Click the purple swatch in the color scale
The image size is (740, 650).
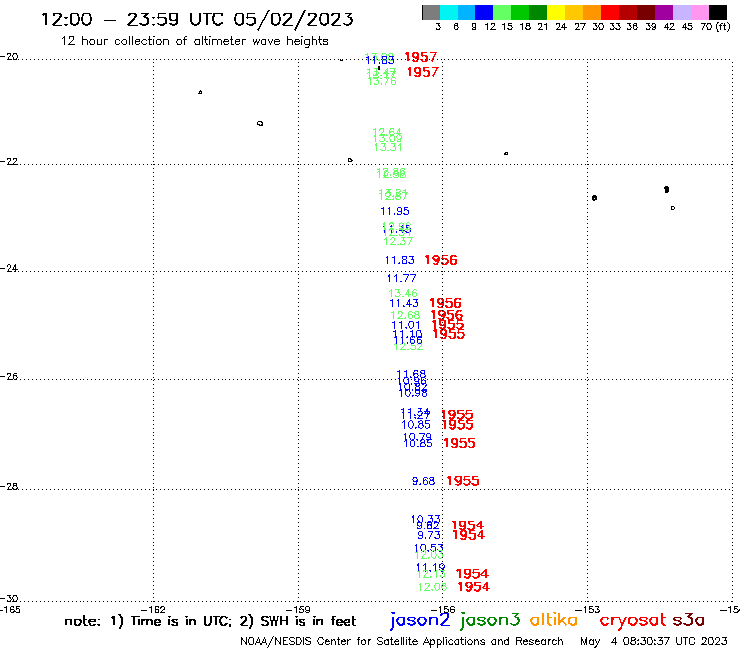[664, 12]
